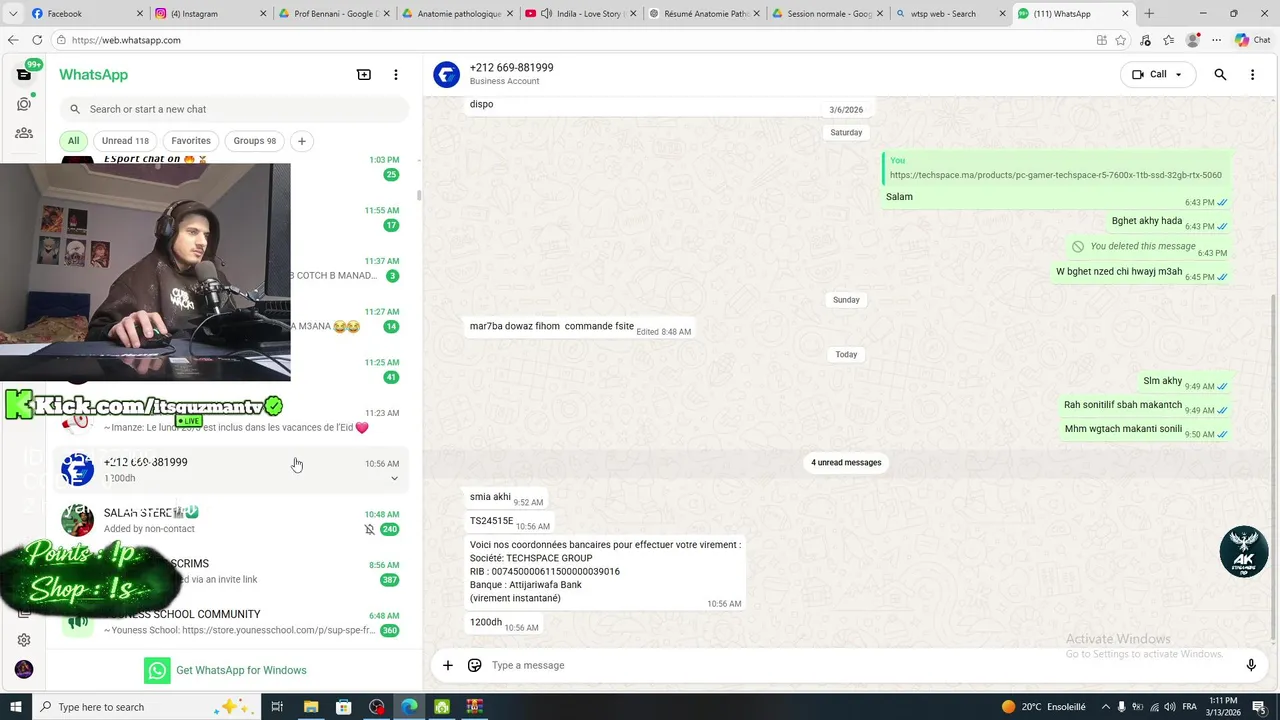Viewport: 1280px width, 720px height.
Task: Open the Windows Start menu
Action: click(x=15, y=707)
